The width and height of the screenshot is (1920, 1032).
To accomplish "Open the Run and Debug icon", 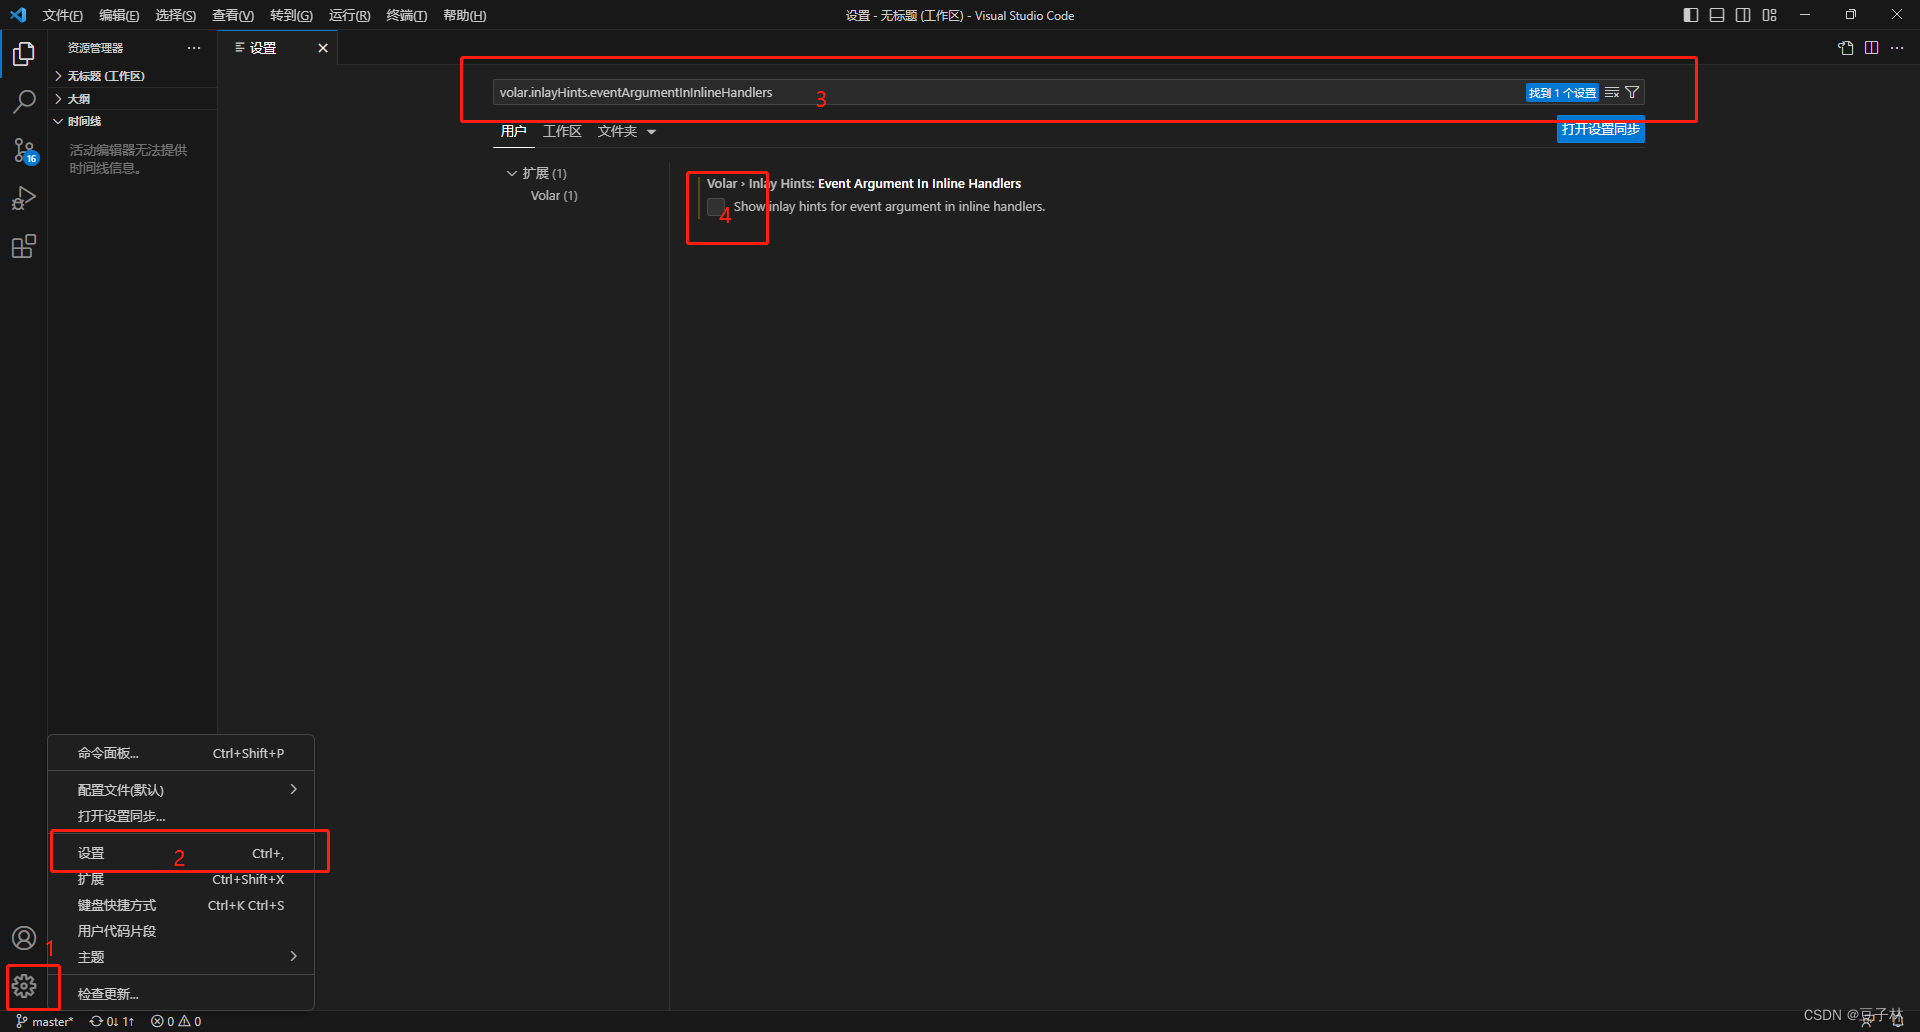I will click(24, 198).
